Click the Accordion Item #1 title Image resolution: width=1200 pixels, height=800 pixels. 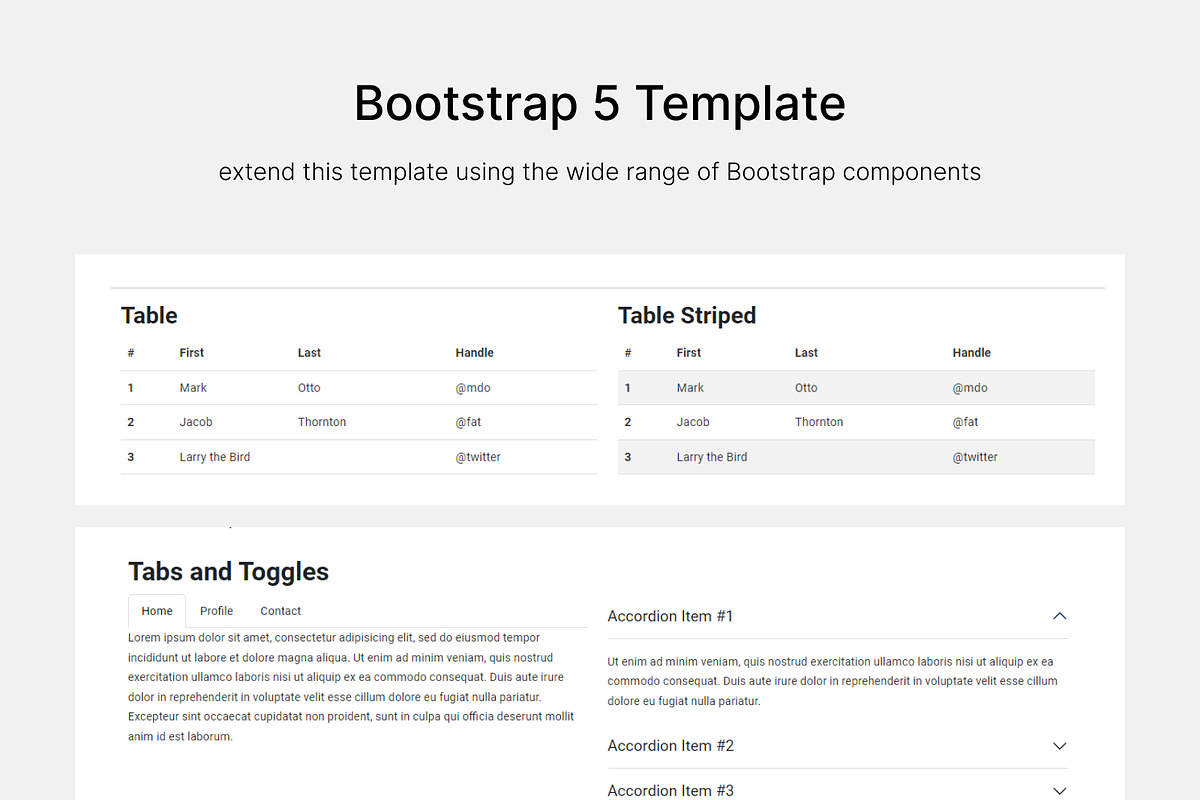click(x=670, y=616)
